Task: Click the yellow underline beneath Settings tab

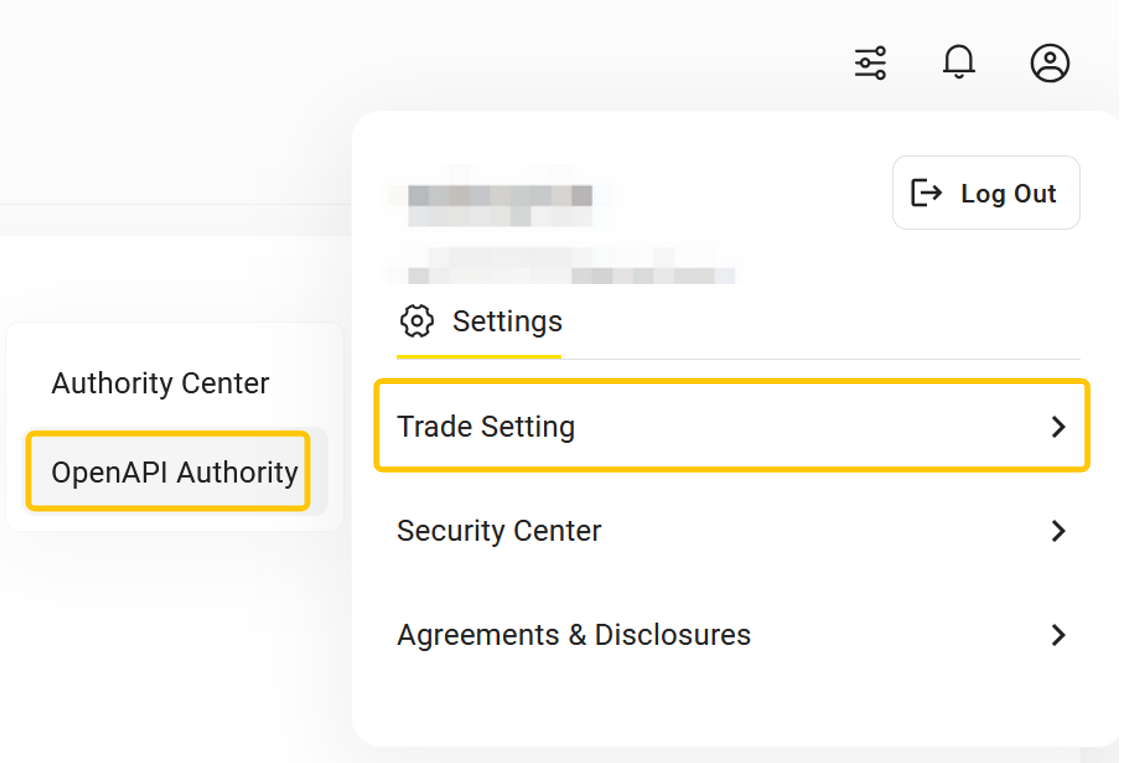Action: [479, 356]
